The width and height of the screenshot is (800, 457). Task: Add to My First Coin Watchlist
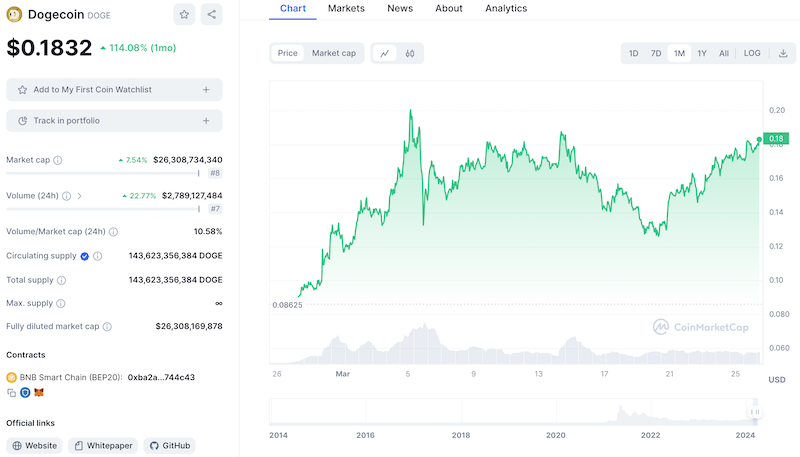pyautogui.click(x=114, y=90)
